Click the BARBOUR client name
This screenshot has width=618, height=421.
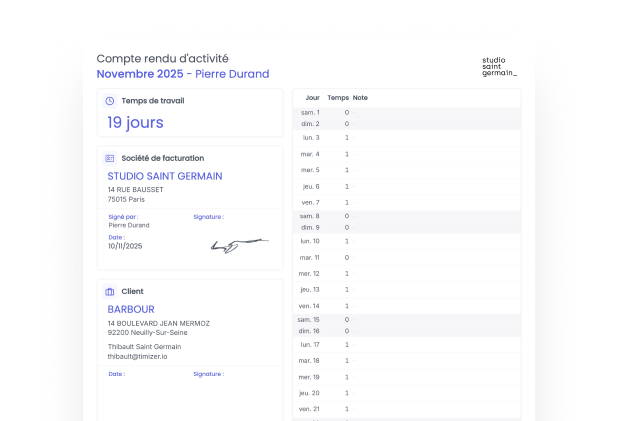tap(131, 310)
